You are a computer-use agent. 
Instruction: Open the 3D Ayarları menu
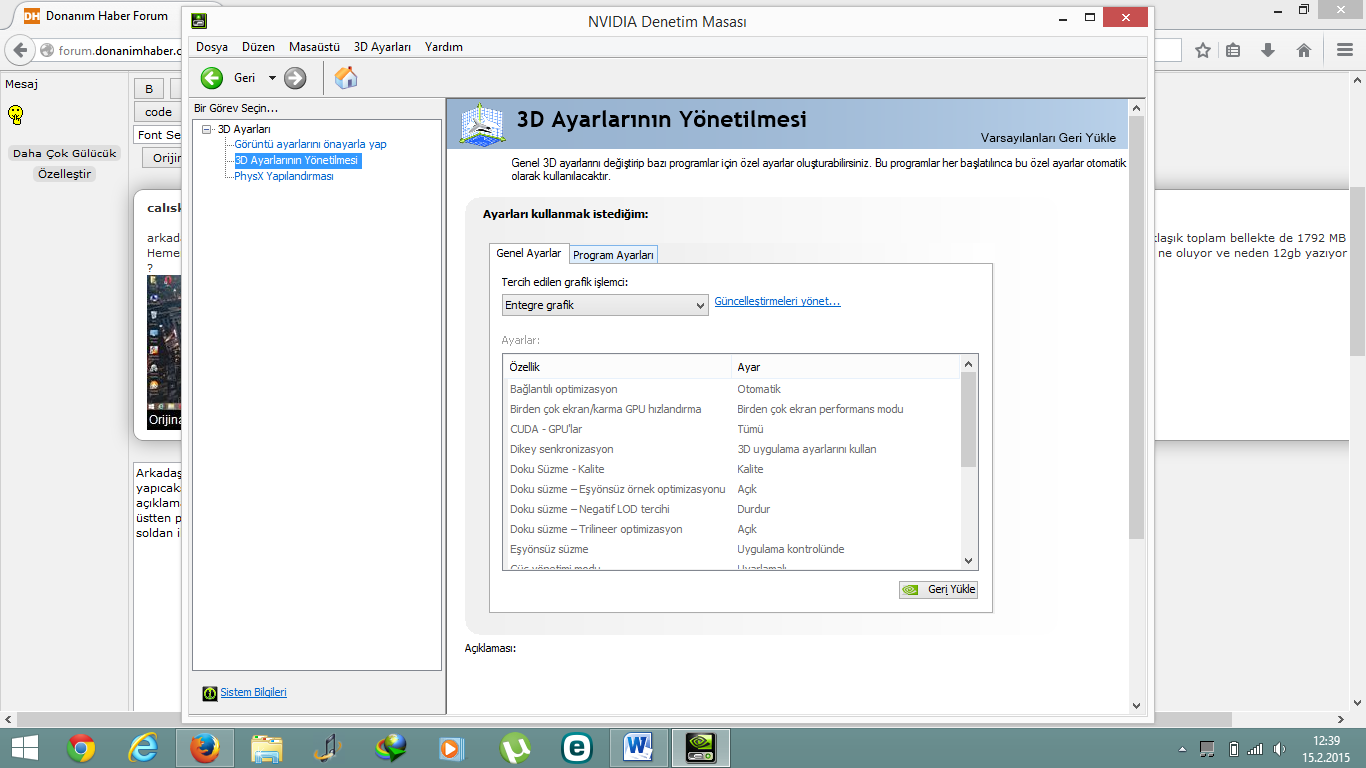382,47
